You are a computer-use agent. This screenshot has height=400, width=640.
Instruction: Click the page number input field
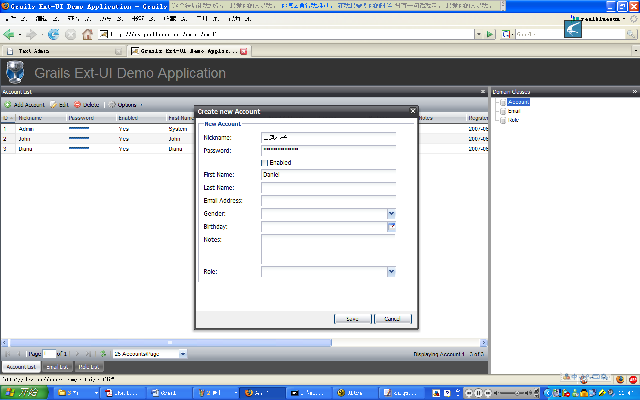(49, 354)
